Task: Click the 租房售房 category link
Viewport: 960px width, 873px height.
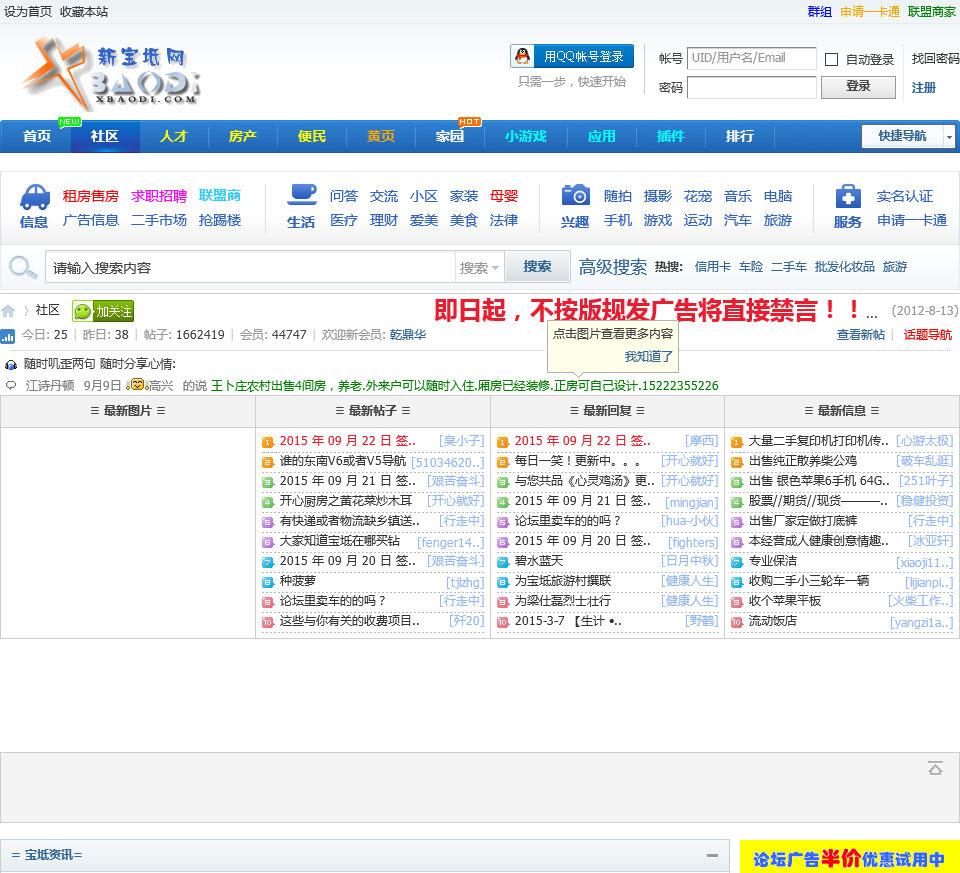Action: coord(91,196)
